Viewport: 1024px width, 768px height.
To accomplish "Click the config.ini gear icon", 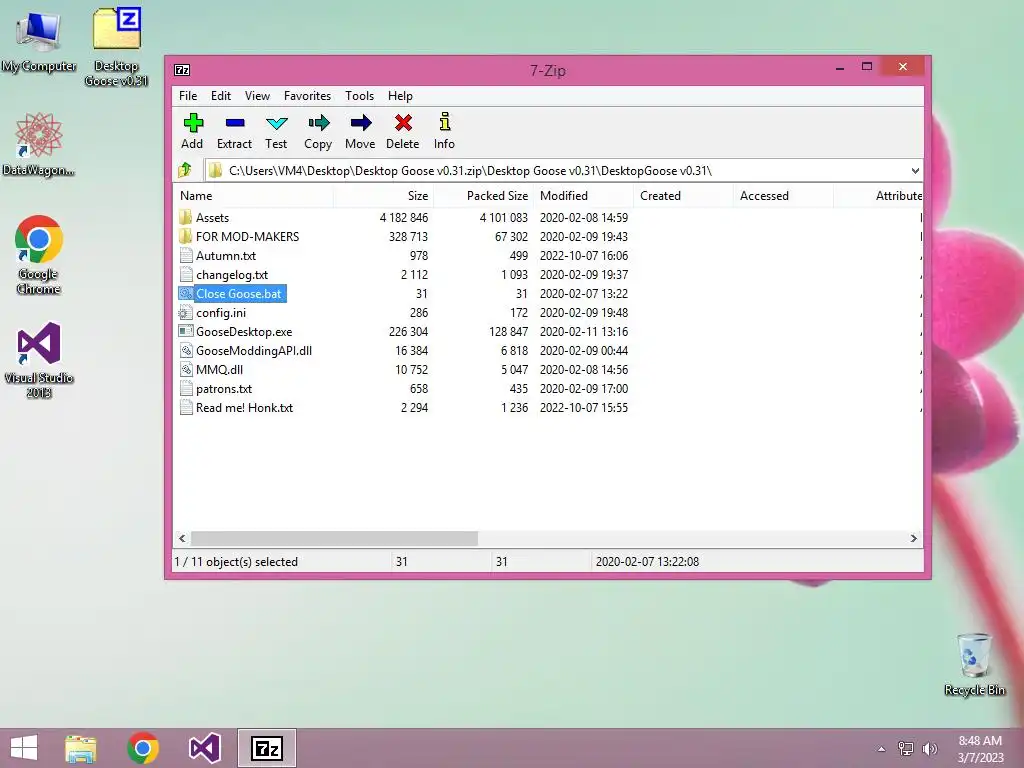I will coord(185,313).
